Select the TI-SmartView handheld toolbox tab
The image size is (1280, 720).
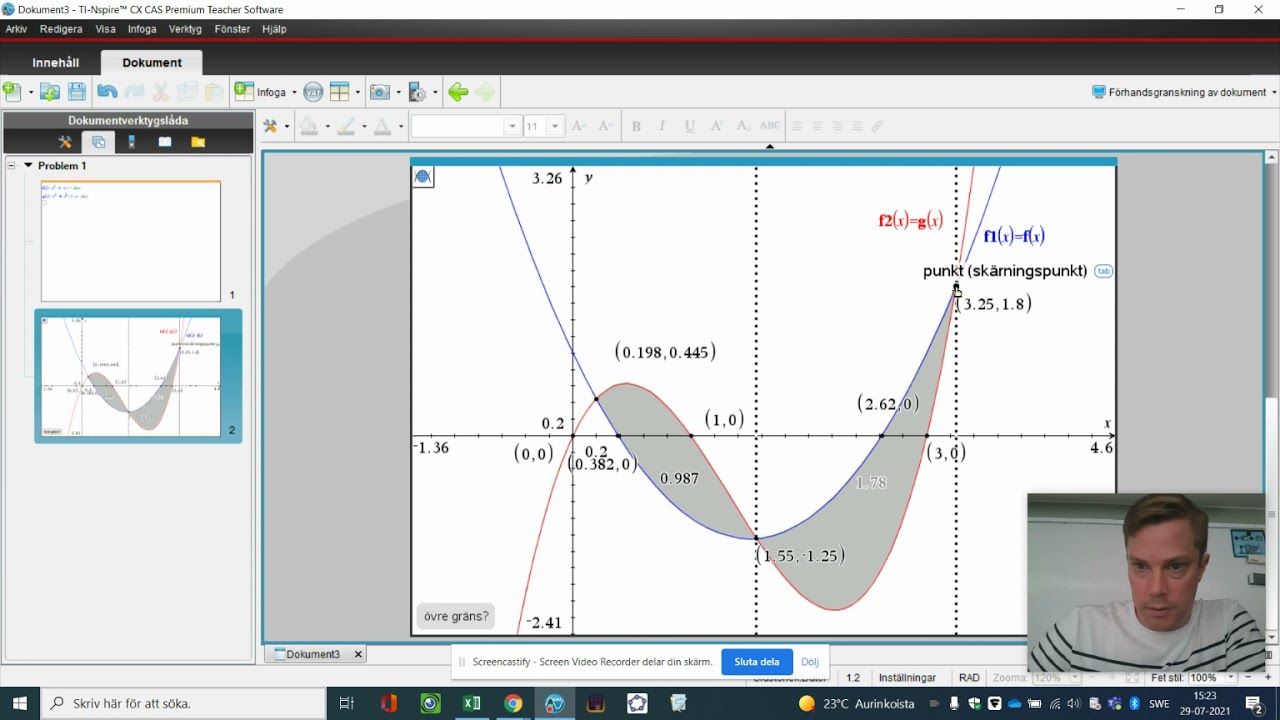[131, 142]
